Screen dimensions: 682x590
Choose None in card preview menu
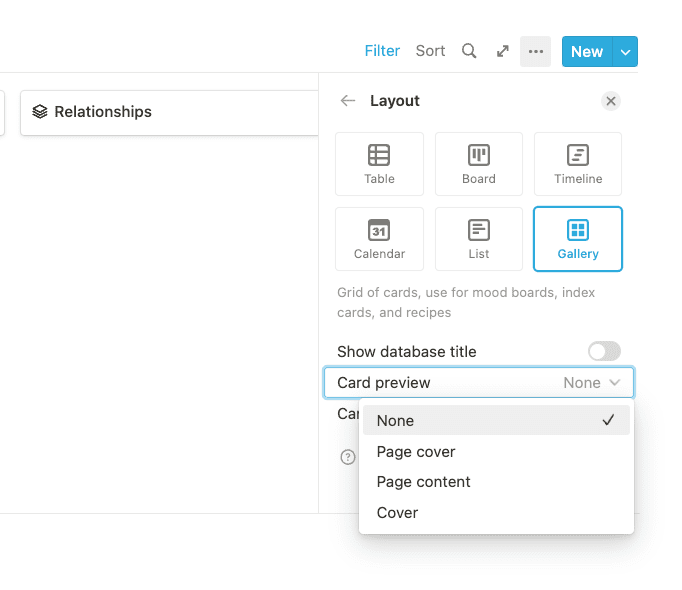[x=496, y=421]
